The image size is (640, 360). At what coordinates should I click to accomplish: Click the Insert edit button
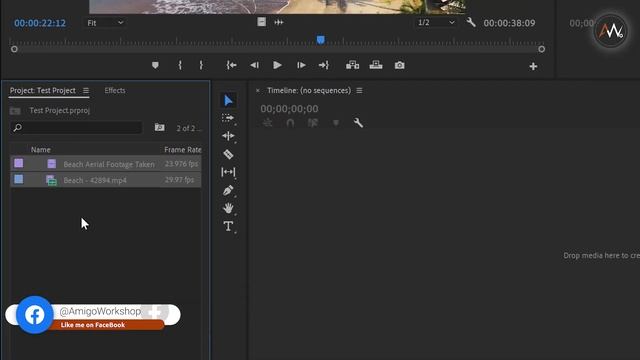point(353,65)
